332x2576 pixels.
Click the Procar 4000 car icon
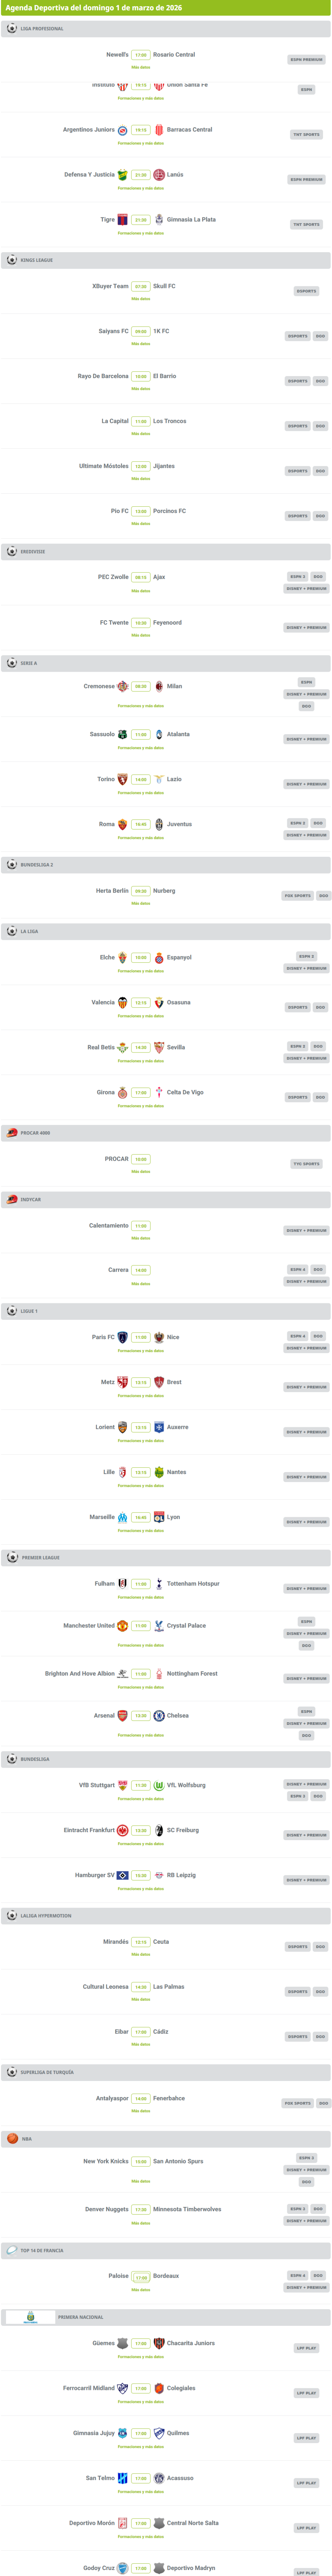[x=12, y=1133]
